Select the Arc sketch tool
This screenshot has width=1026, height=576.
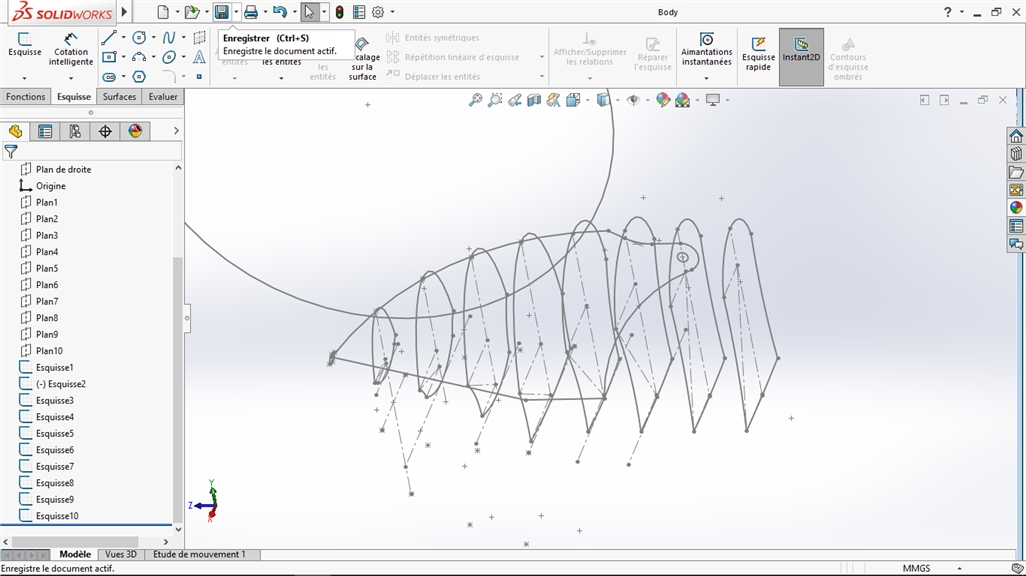point(139,57)
